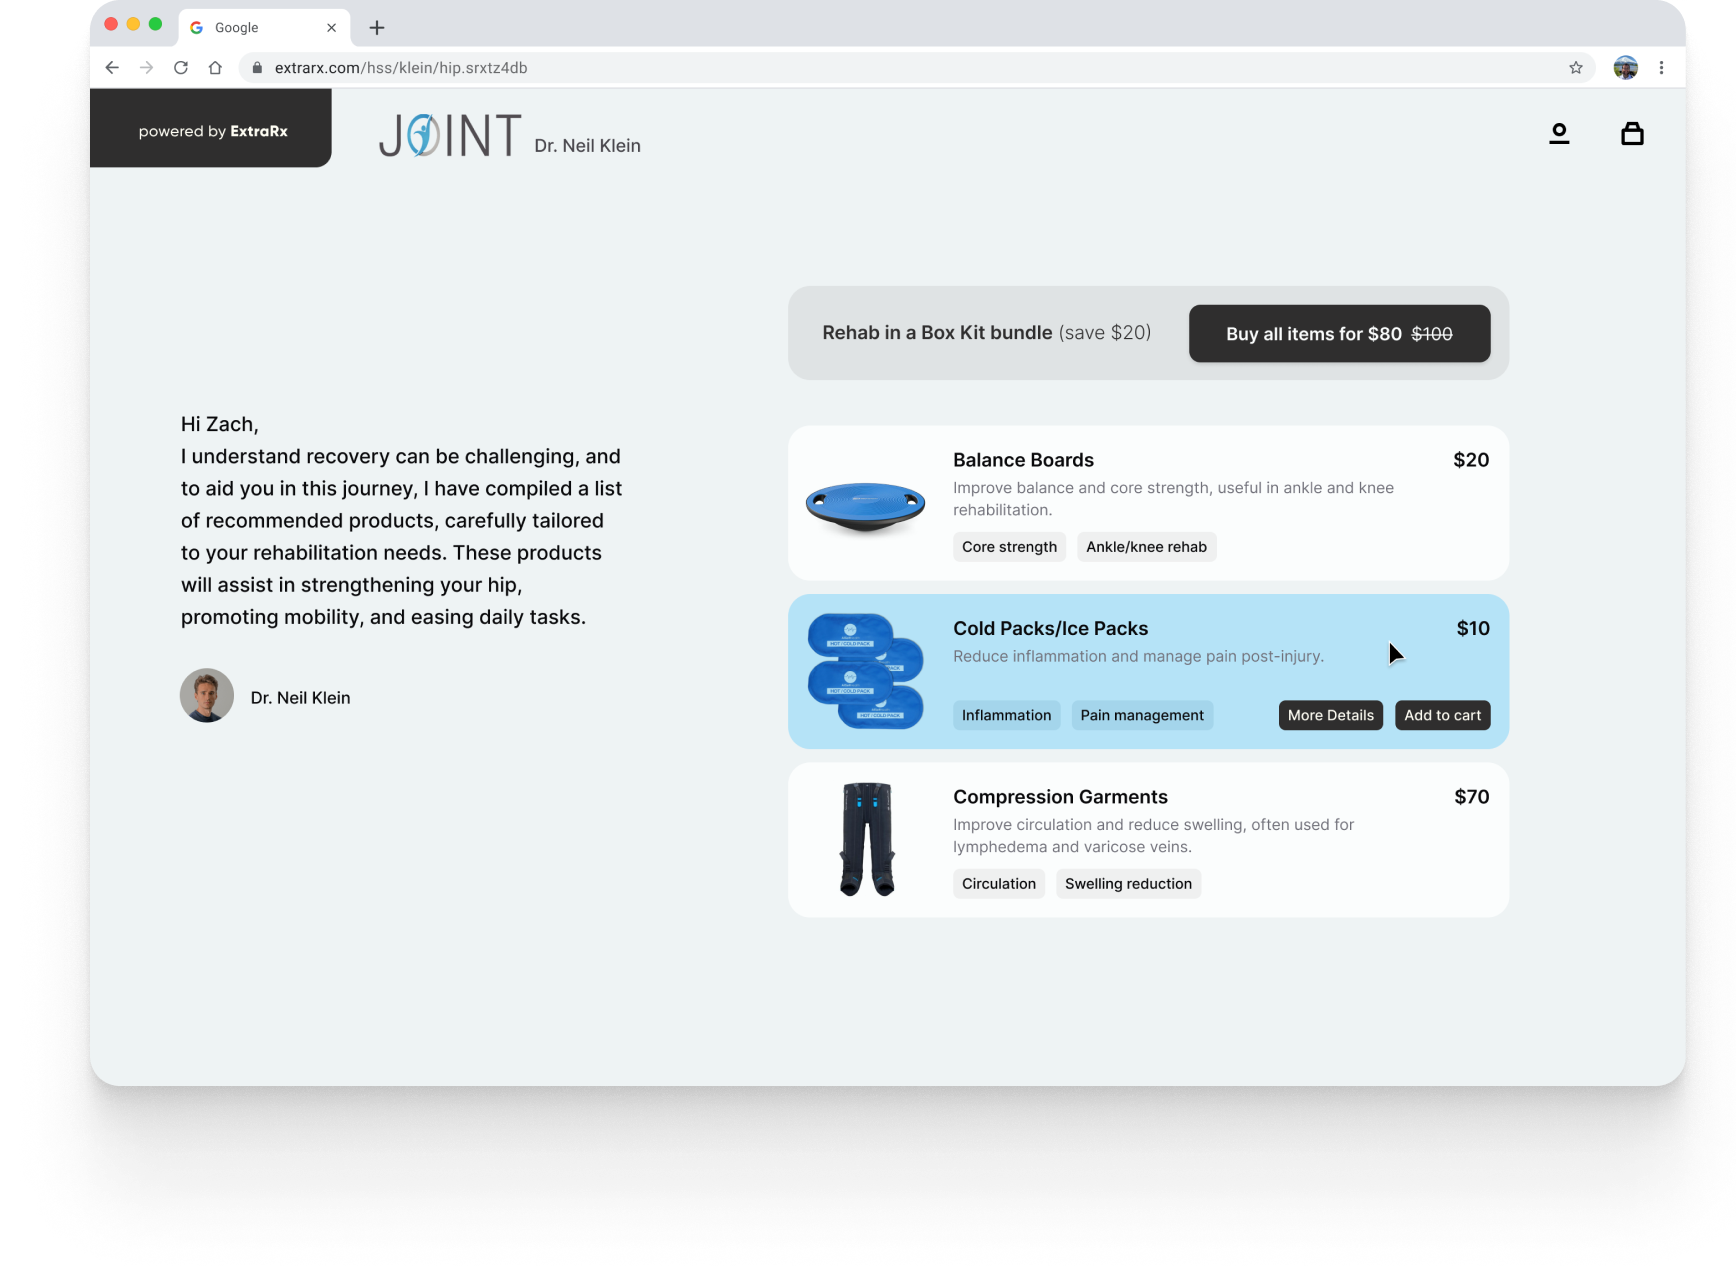Image resolution: width=1736 pixels, height=1286 pixels.
Task: Click the $10 Cold Packs price
Action: tap(1473, 628)
